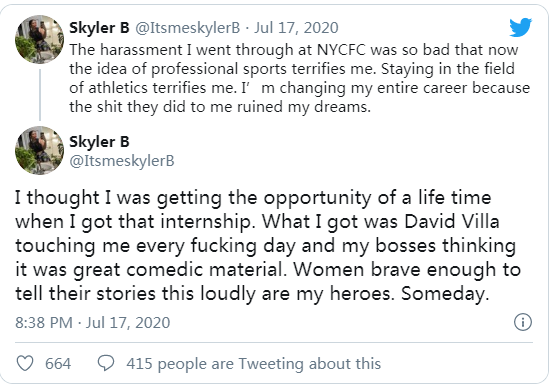The height and width of the screenshot is (390, 560).
Task: Click the bold Skyler B name in main tweet
Action: click(99, 142)
